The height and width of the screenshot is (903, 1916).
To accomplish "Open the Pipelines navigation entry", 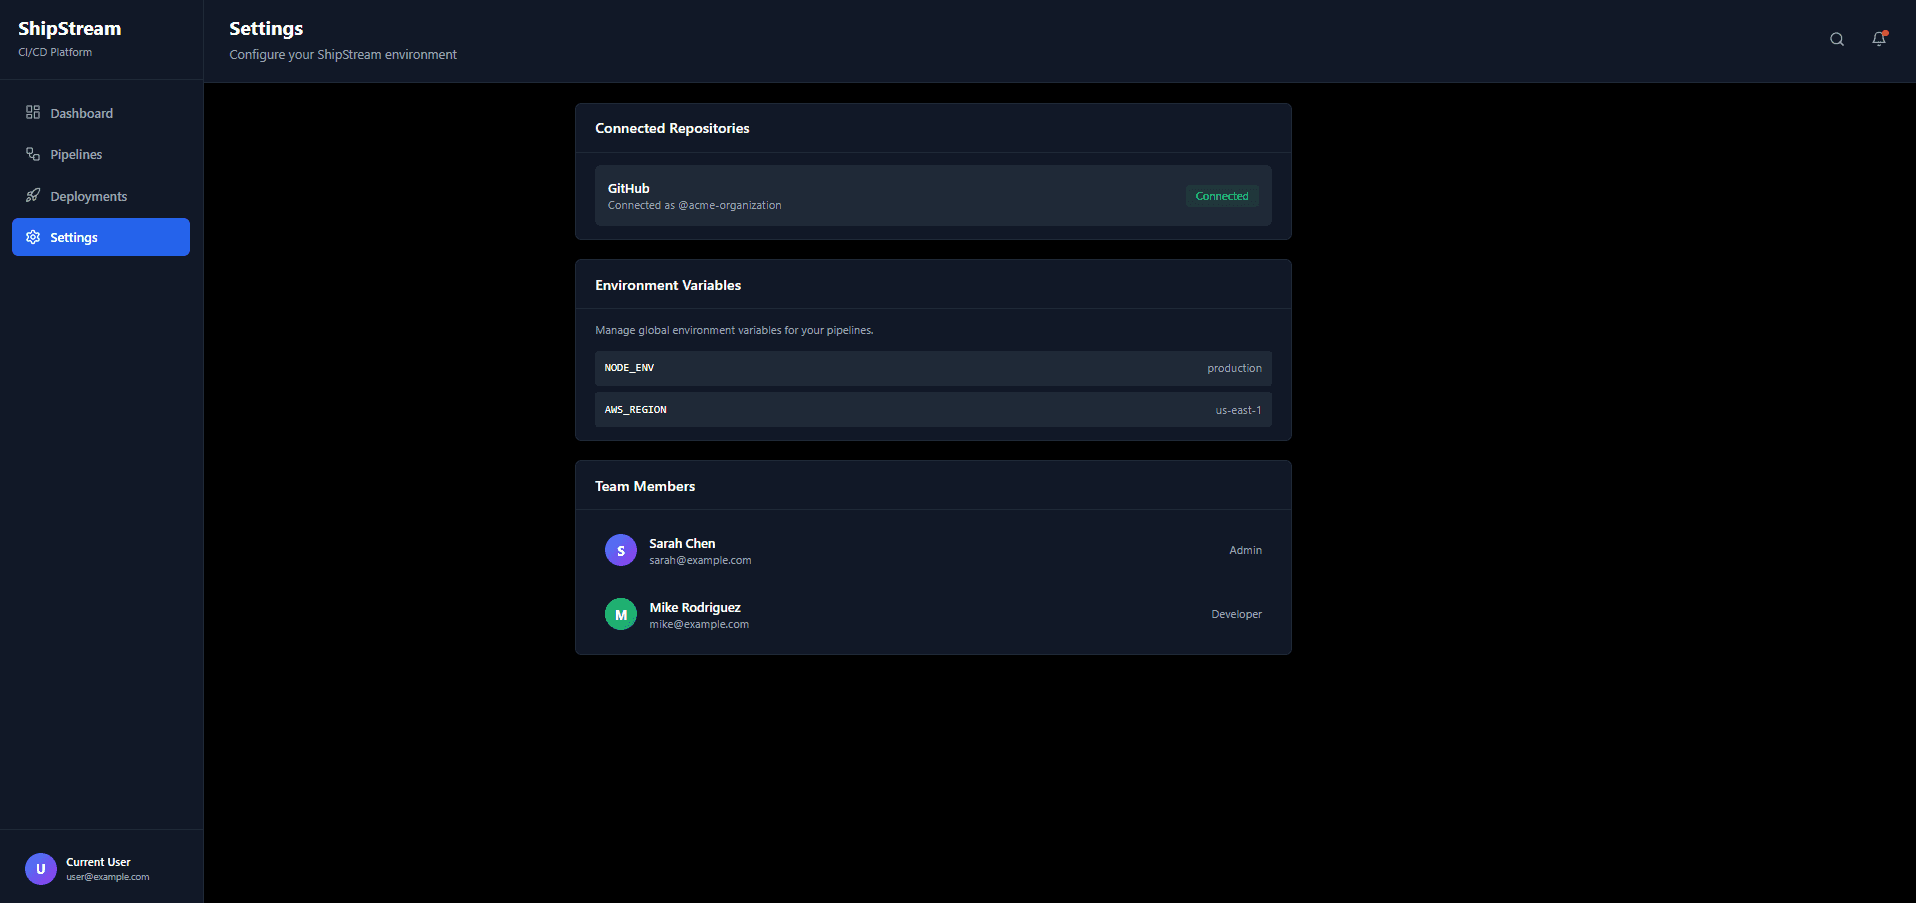I will click(x=76, y=154).
